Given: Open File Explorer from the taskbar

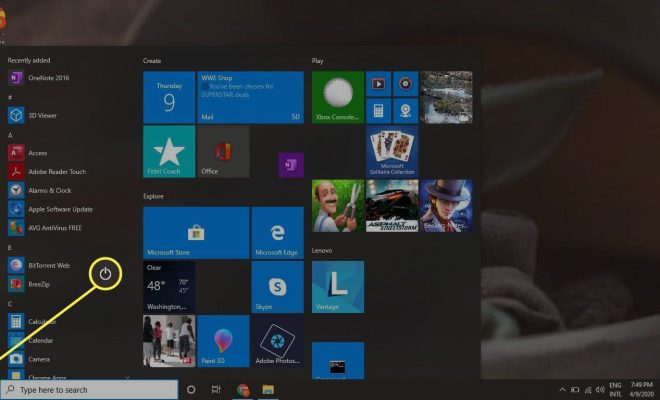Looking at the screenshot, I should pos(268,390).
